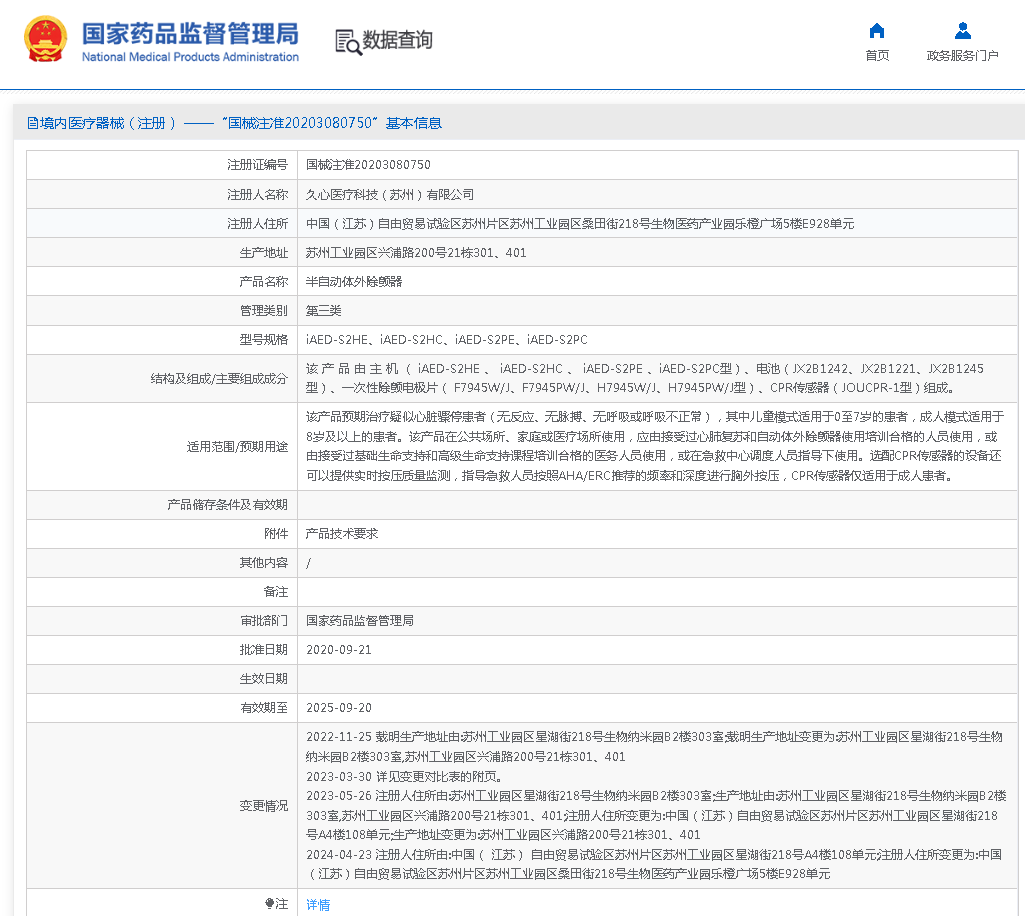Click the 首页 house icon
The image size is (1025, 916).
point(877,30)
